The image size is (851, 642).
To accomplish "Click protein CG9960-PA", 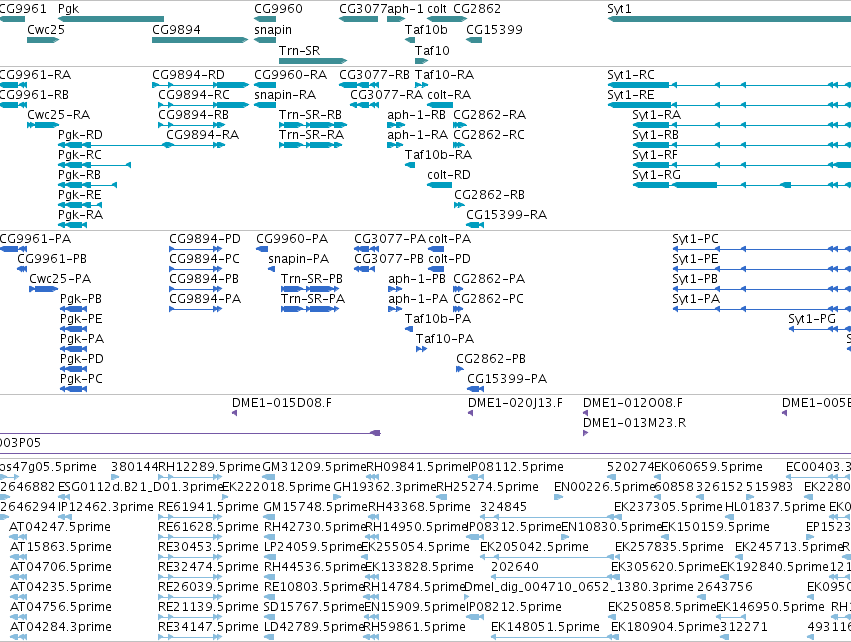I will coord(262,249).
